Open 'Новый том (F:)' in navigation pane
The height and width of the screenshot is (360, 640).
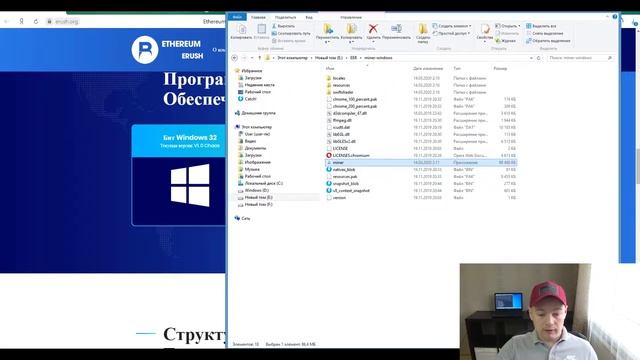258,204
